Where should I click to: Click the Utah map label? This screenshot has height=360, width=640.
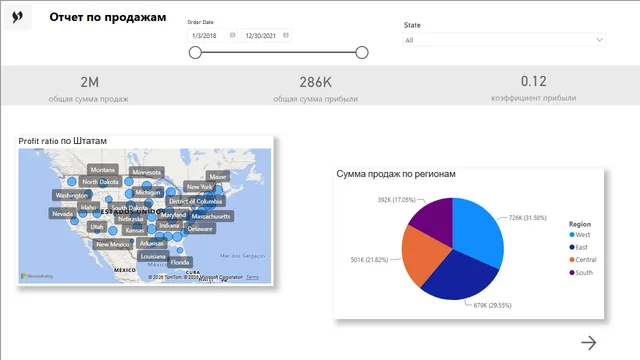97,227
